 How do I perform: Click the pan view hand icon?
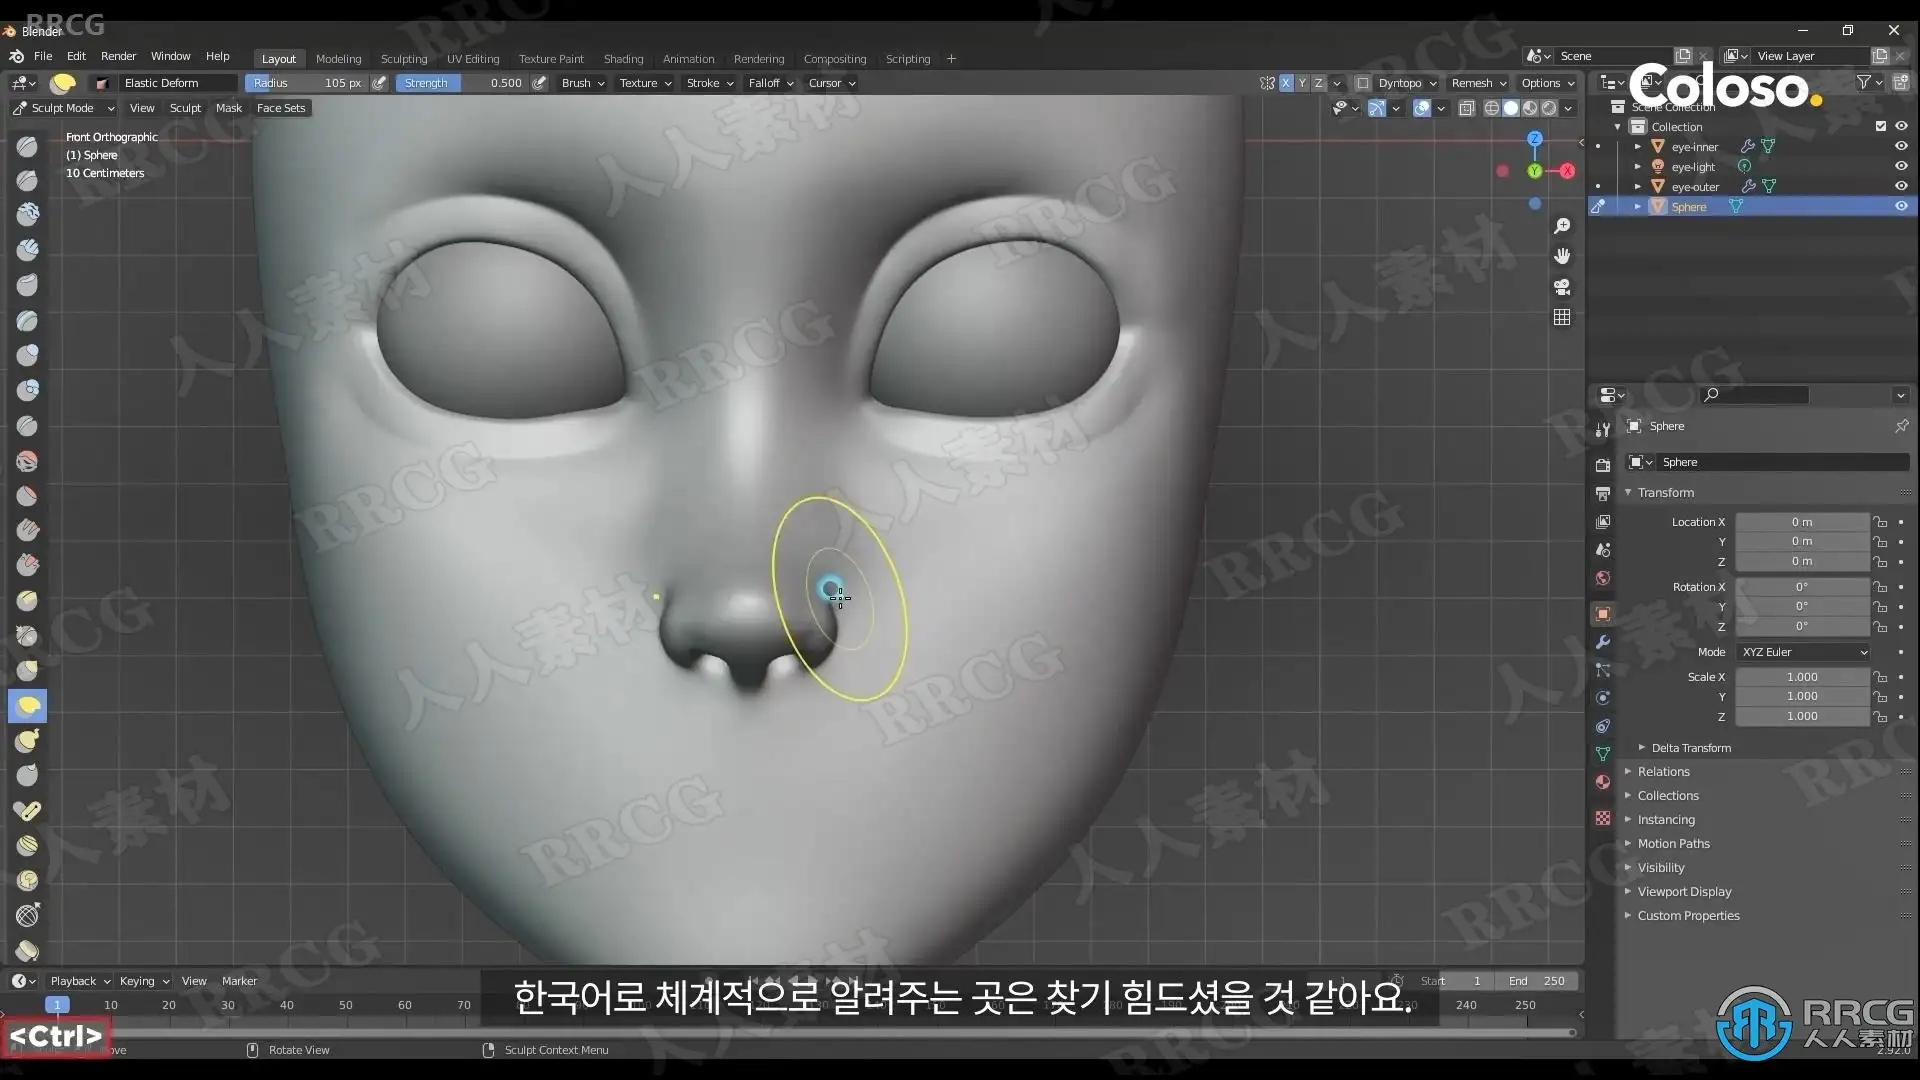(1562, 257)
